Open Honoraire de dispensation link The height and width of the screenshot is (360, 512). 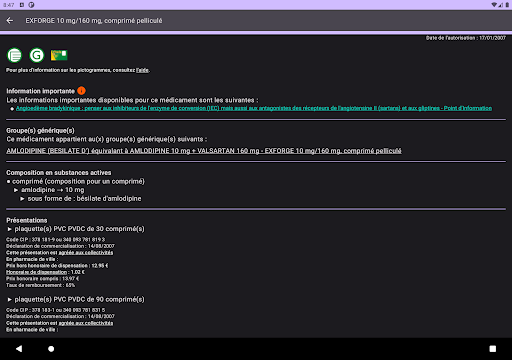click(x=37, y=272)
